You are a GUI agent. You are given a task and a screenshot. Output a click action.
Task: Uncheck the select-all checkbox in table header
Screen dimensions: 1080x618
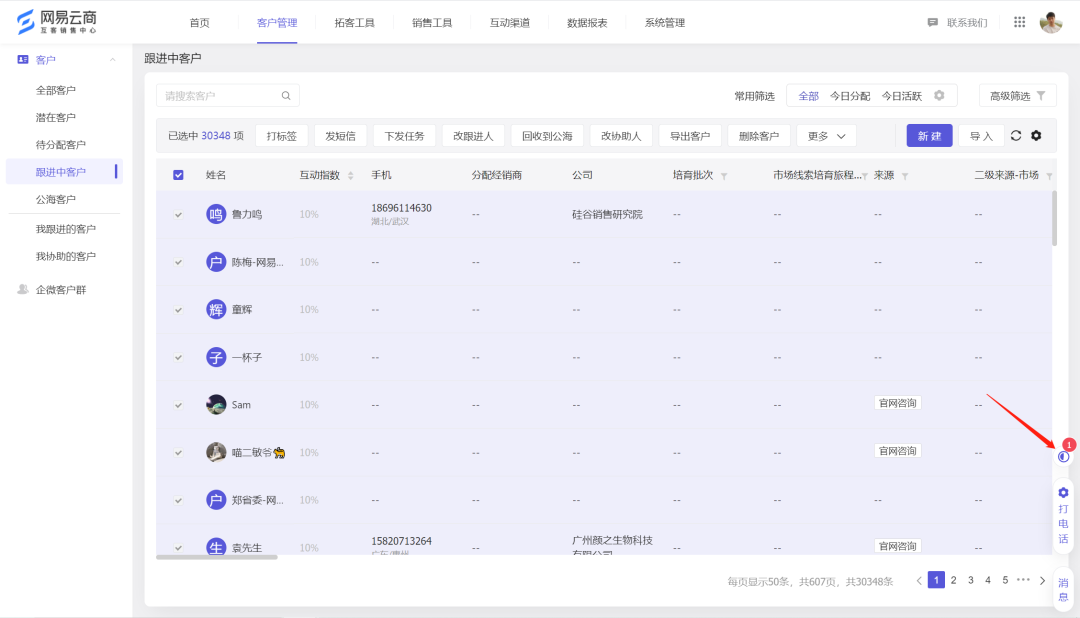pyautogui.click(x=178, y=174)
